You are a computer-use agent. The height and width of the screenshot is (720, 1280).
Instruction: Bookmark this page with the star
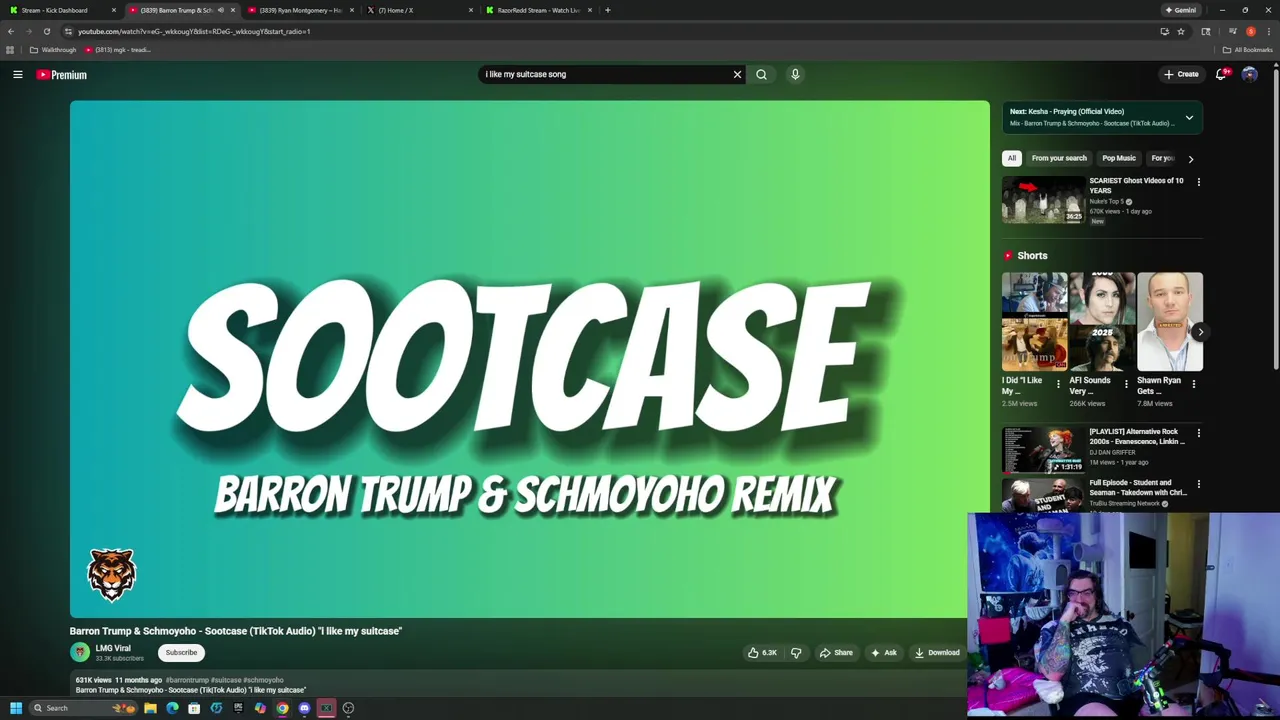click(x=1181, y=31)
